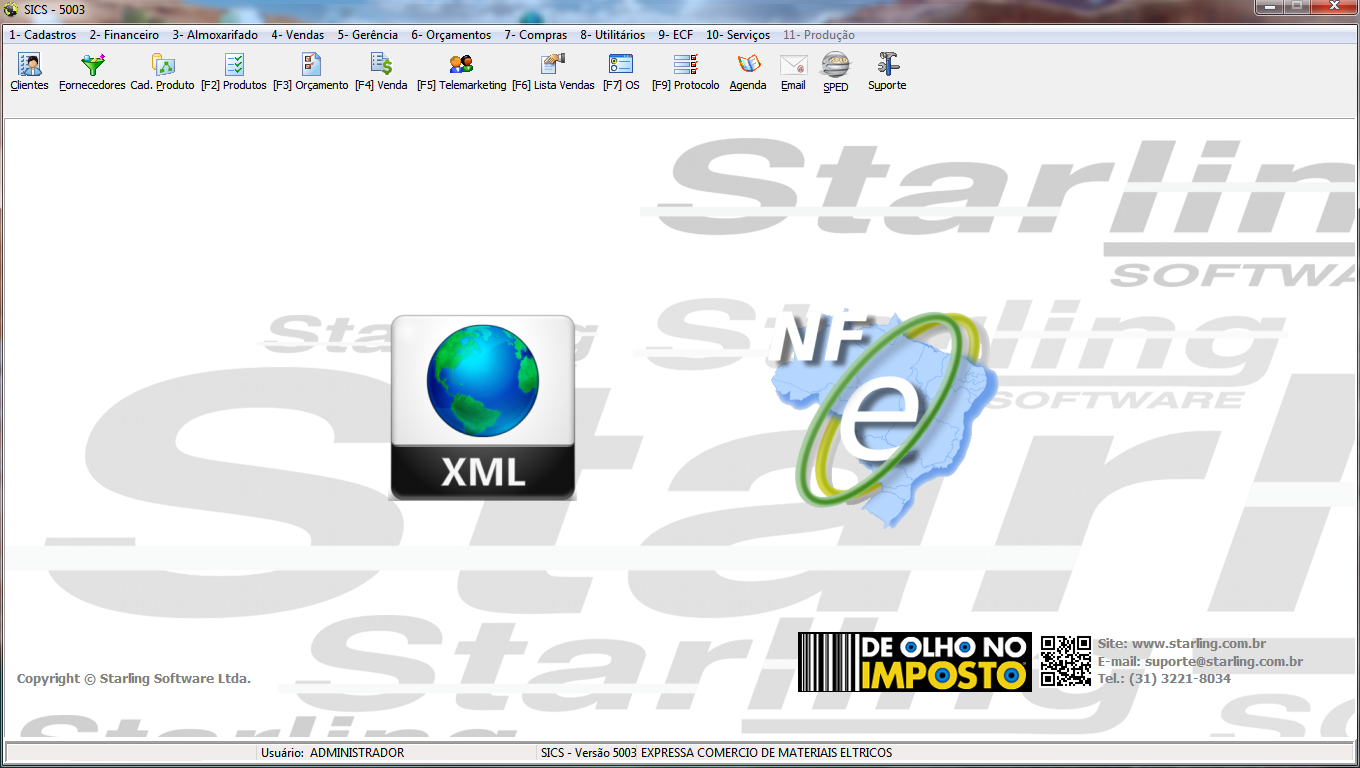Open the 4- Vendas menu

[x=298, y=35]
